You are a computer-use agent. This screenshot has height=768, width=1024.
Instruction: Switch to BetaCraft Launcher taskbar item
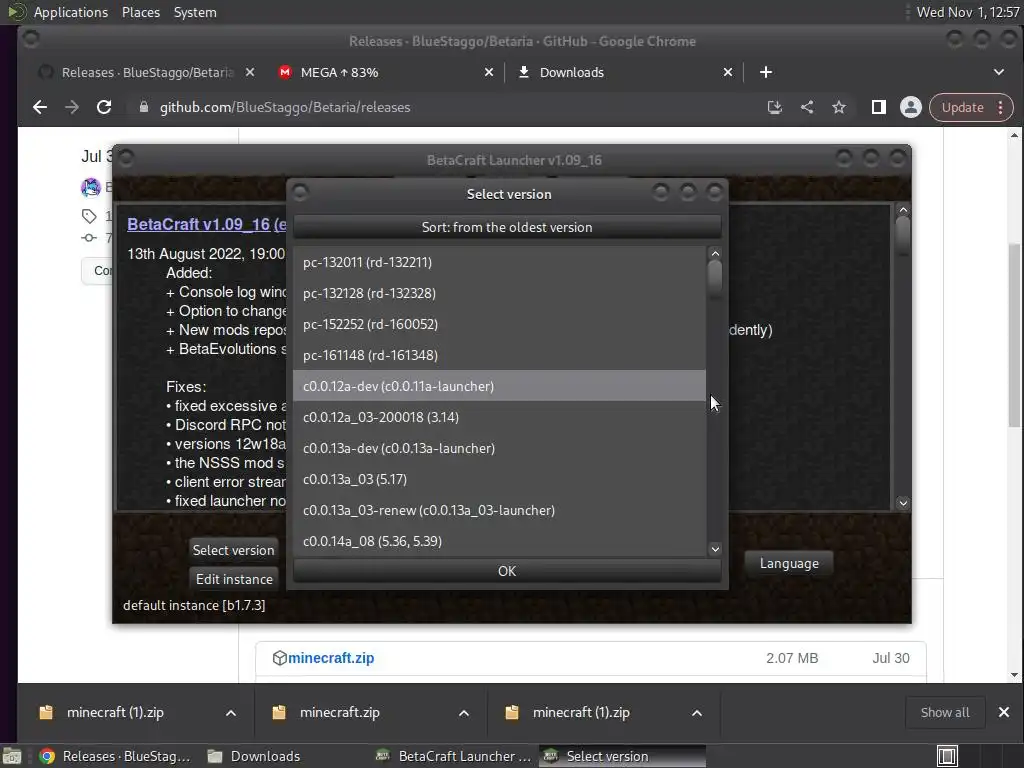click(x=455, y=756)
